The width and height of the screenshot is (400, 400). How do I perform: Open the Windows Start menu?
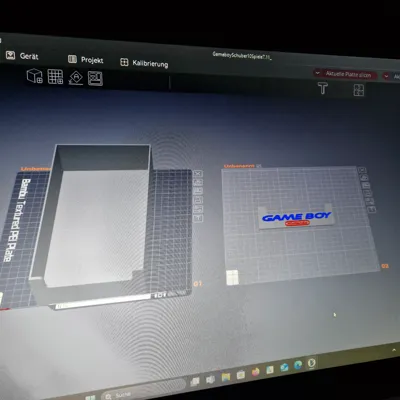coord(90,397)
